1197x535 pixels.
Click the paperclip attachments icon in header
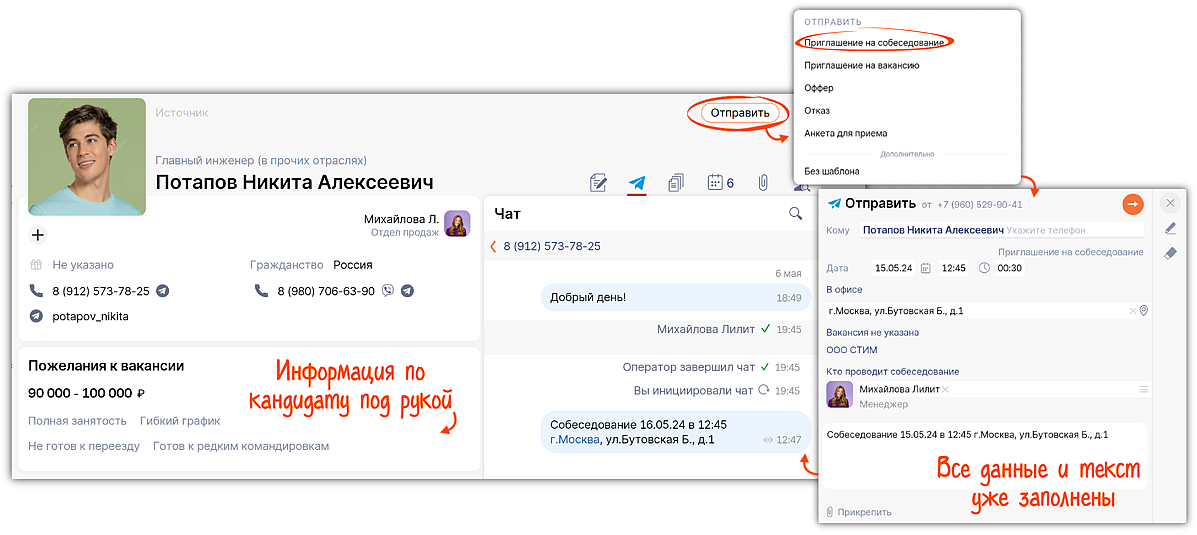point(762,183)
